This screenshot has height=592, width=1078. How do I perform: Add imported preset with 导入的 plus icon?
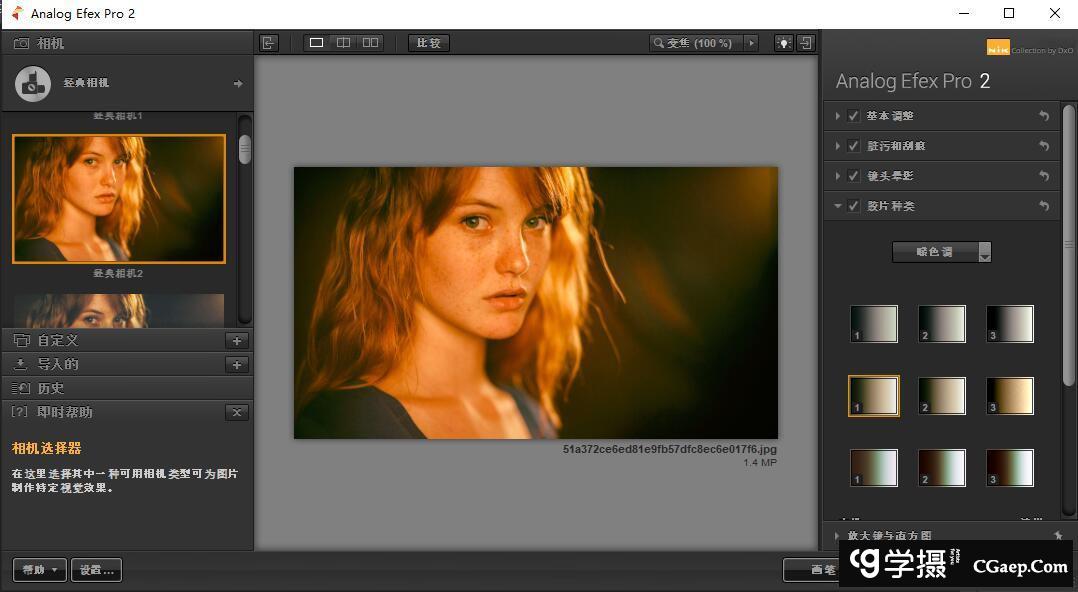pyautogui.click(x=237, y=364)
